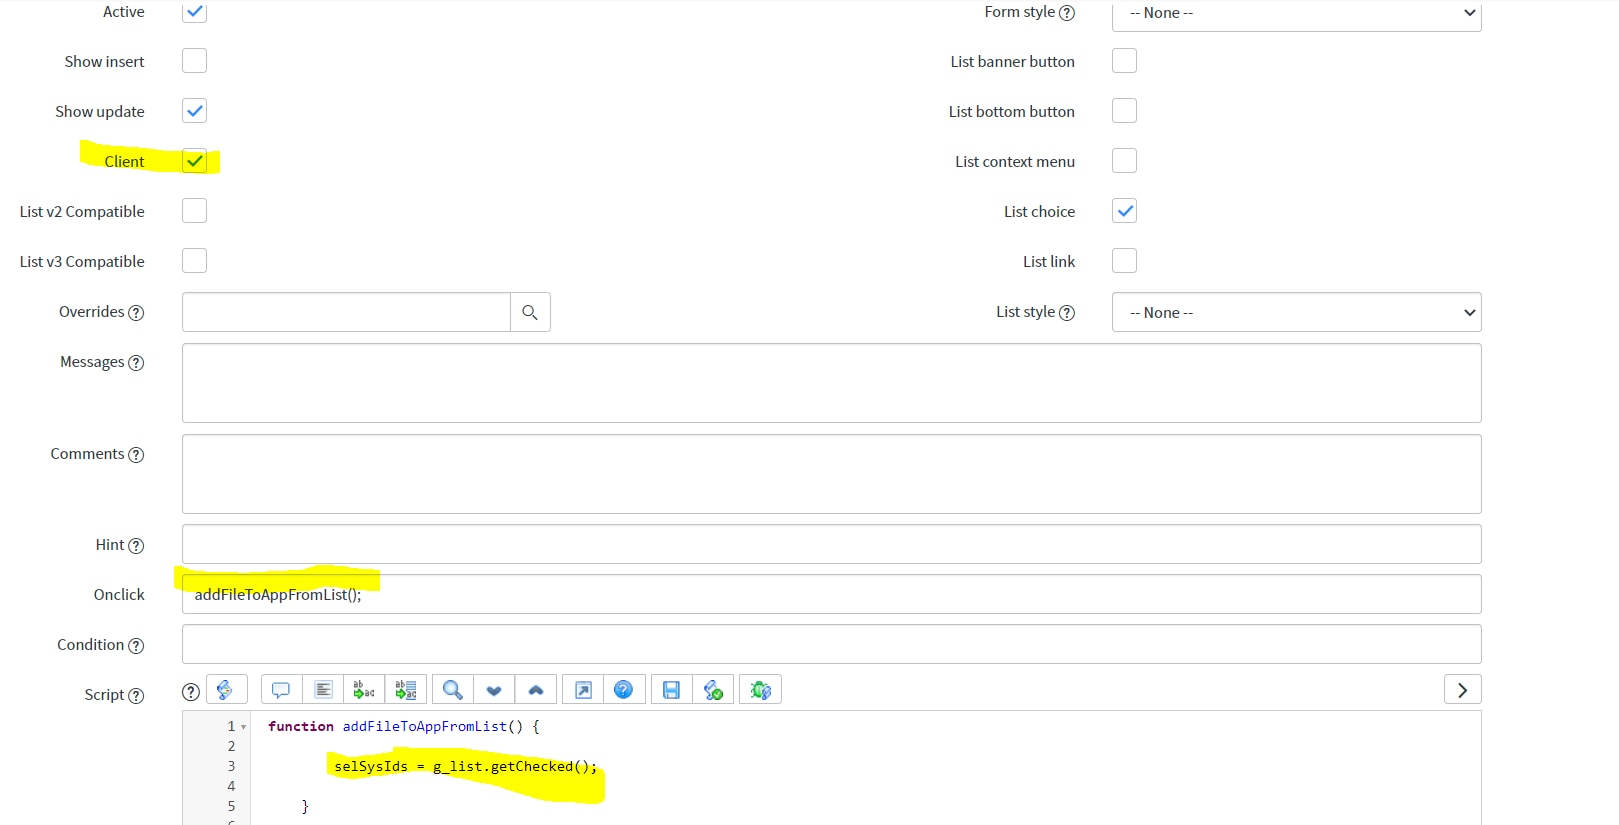Click inside the Comments text area

(831, 474)
